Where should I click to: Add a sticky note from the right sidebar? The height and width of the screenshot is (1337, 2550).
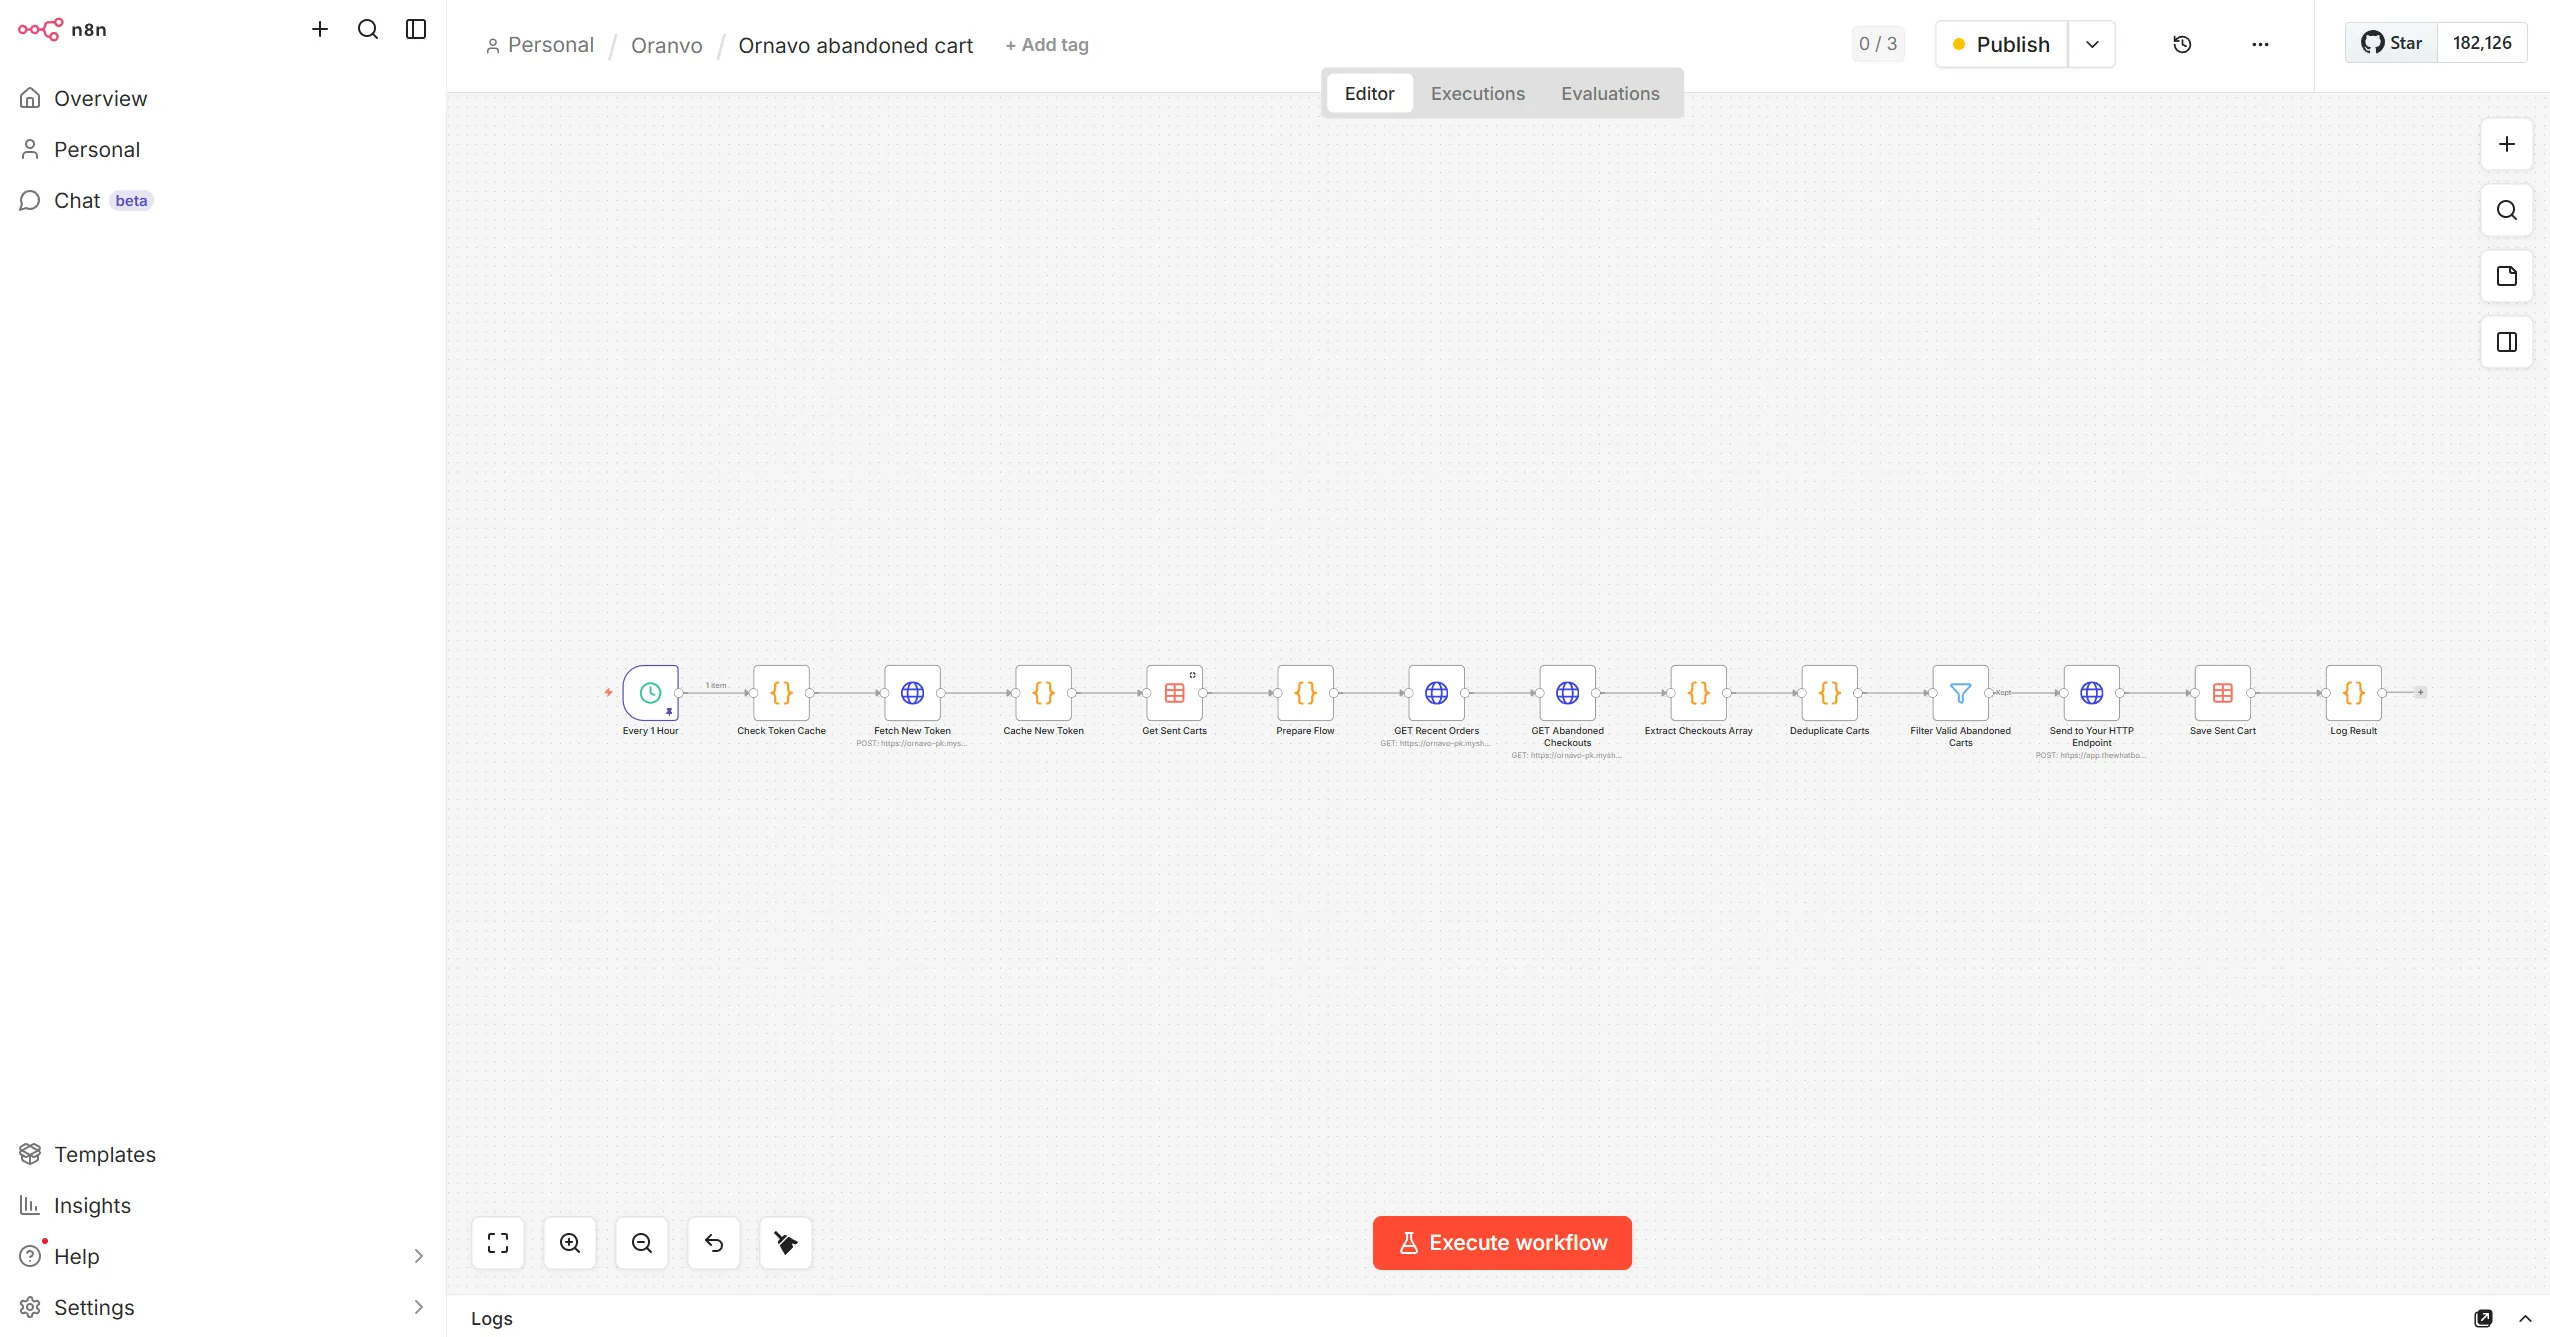2507,276
